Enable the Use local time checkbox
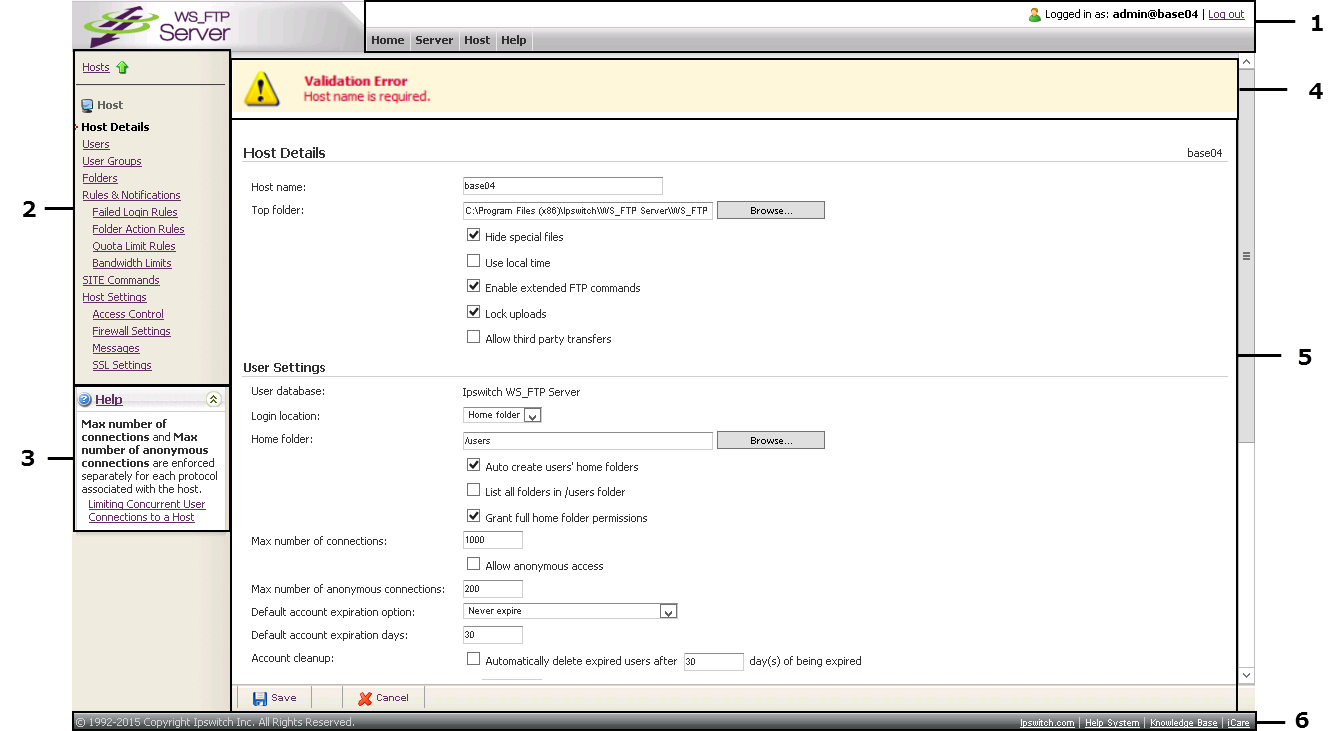The width and height of the screenshot is (1332, 731). tap(474, 262)
